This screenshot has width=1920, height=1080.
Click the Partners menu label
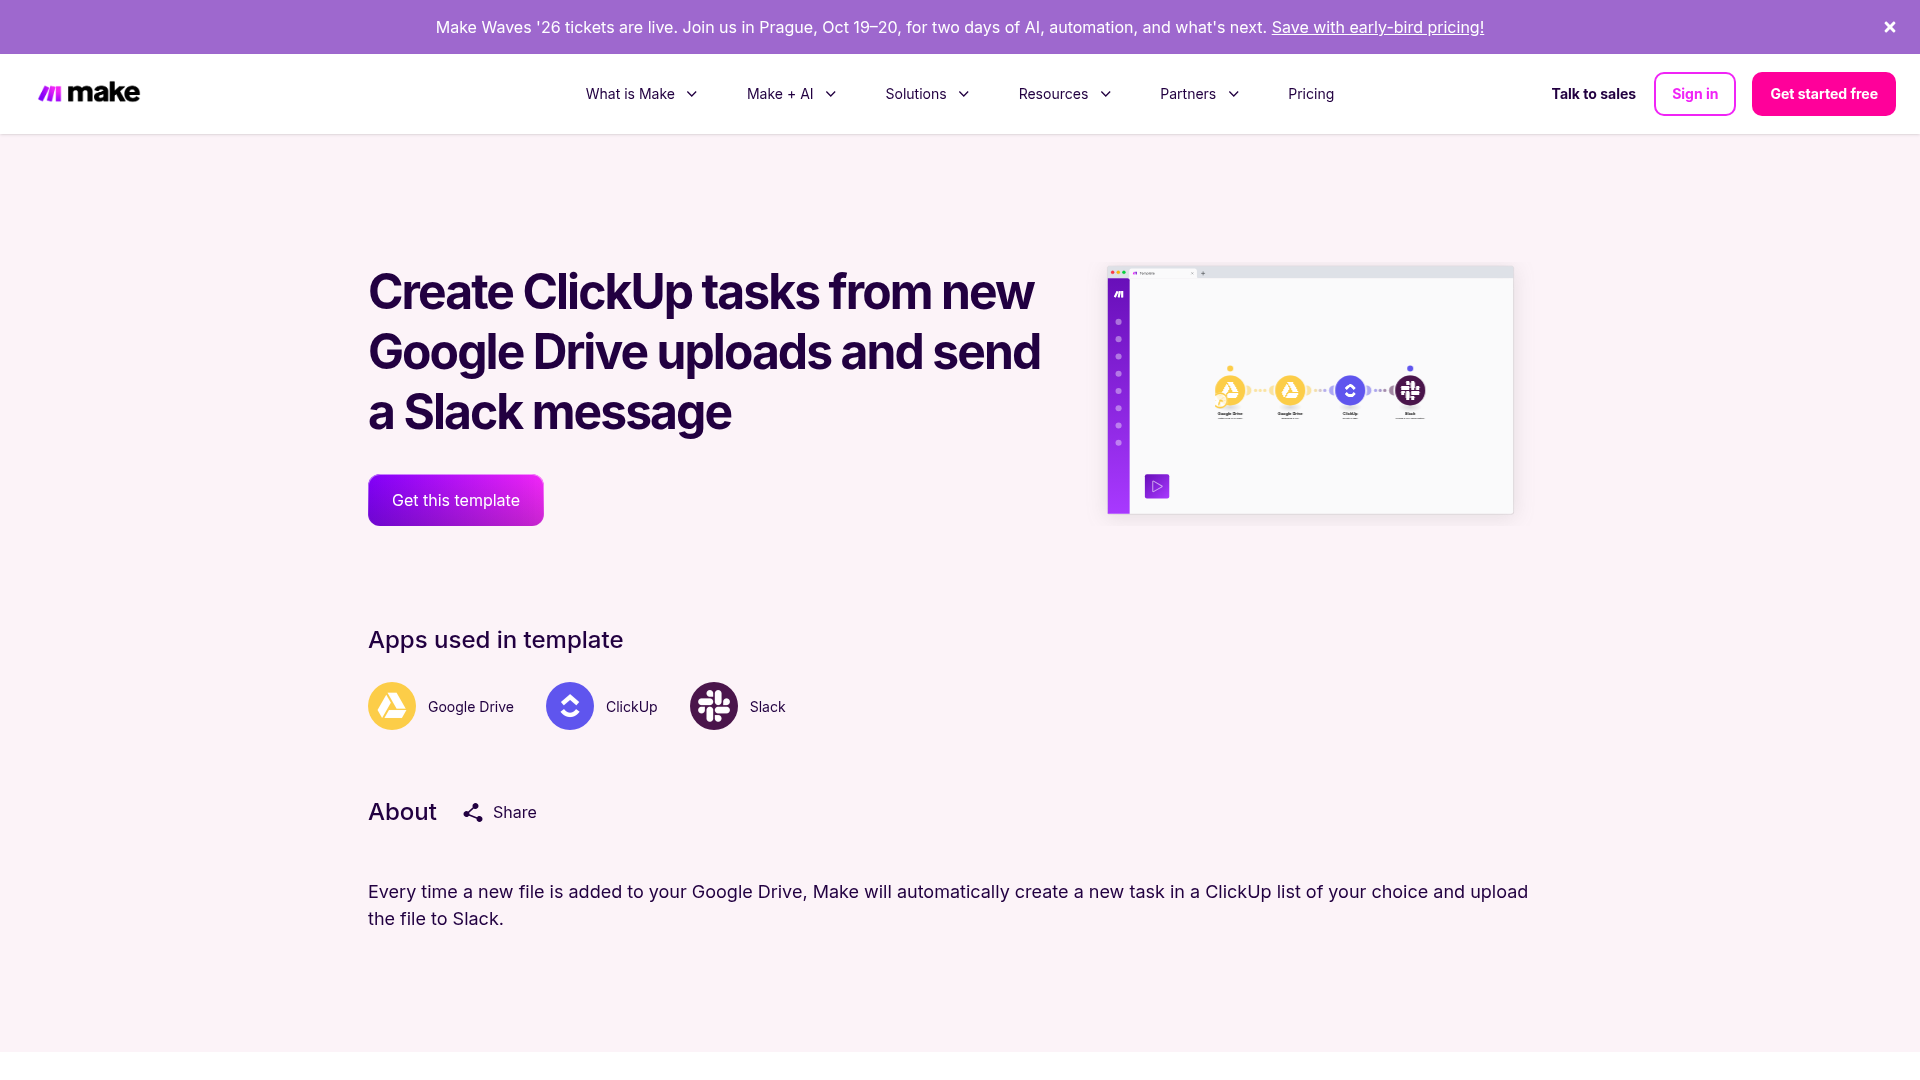[1188, 94]
